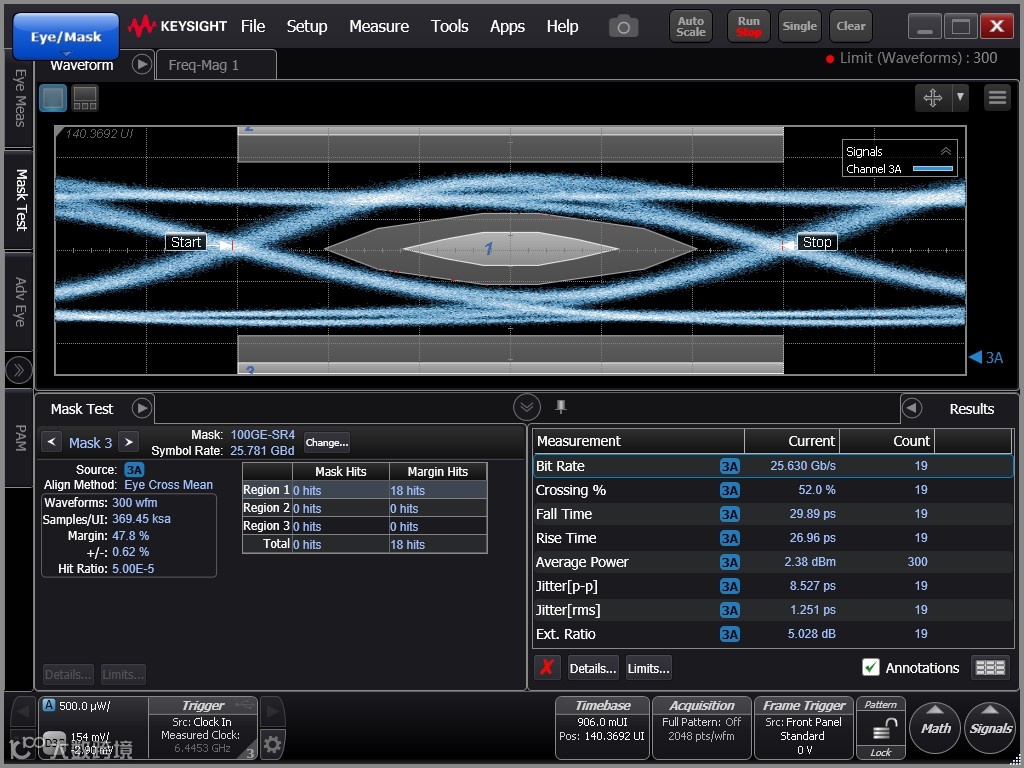Image resolution: width=1024 pixels, height=768 pixels.
Task: Click the red X delete measurement icon
Action: click(x=546, y=668)
